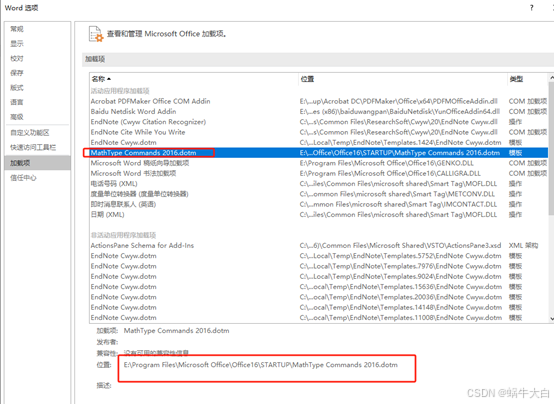
Task: Click the add-in list scroll up arrow
Action: point(552,77)
